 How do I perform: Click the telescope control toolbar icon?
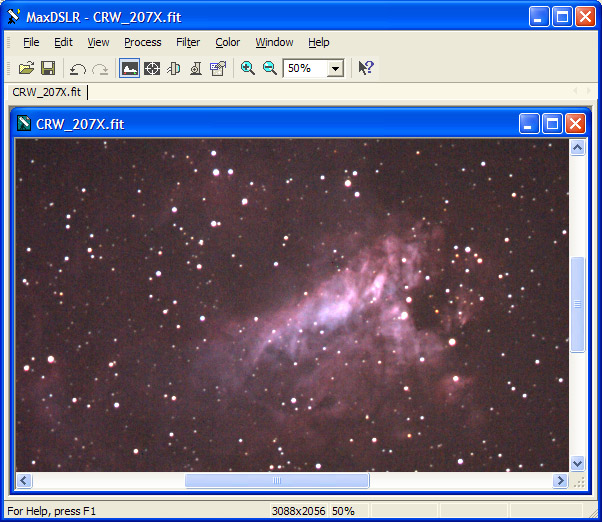(174, 69)
